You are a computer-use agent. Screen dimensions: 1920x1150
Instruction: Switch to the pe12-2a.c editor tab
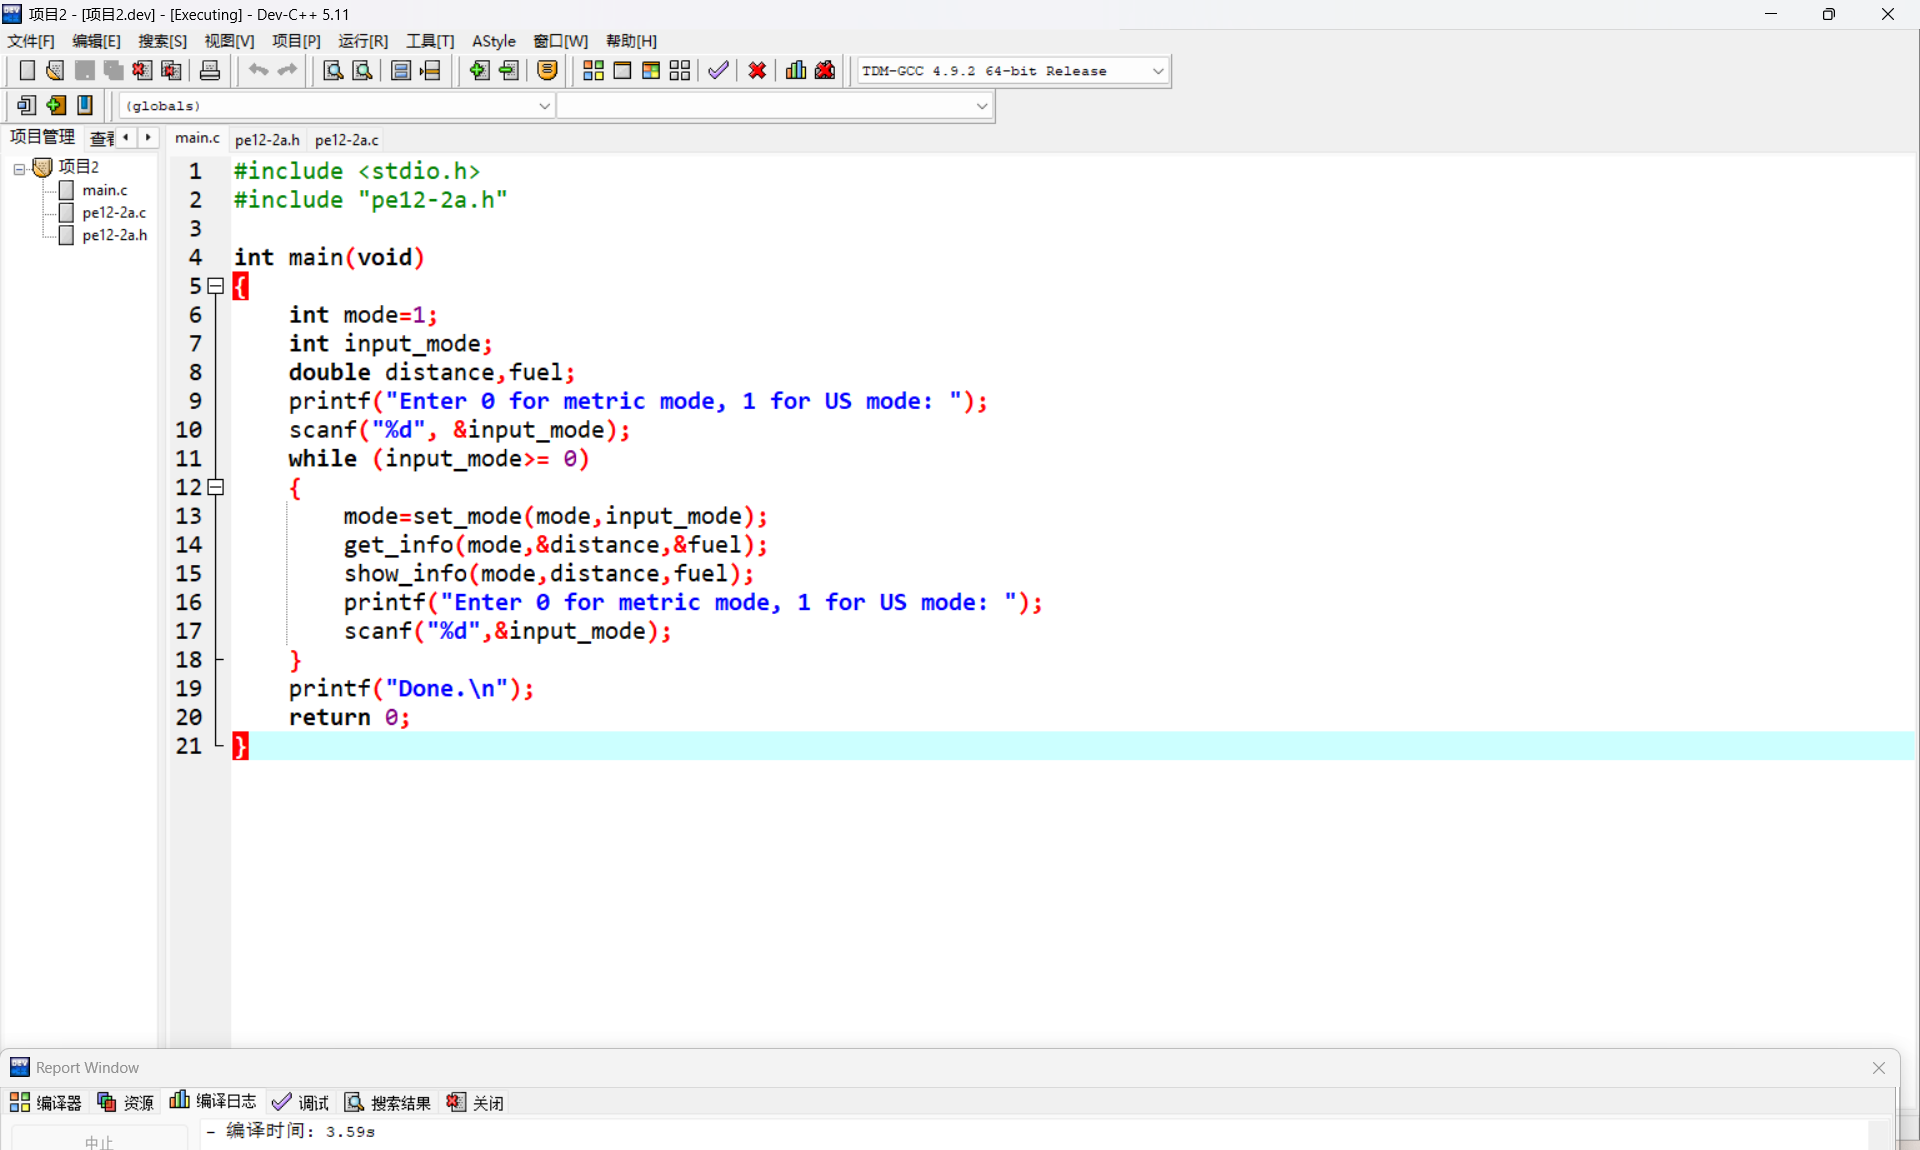(x=346, y=140)
